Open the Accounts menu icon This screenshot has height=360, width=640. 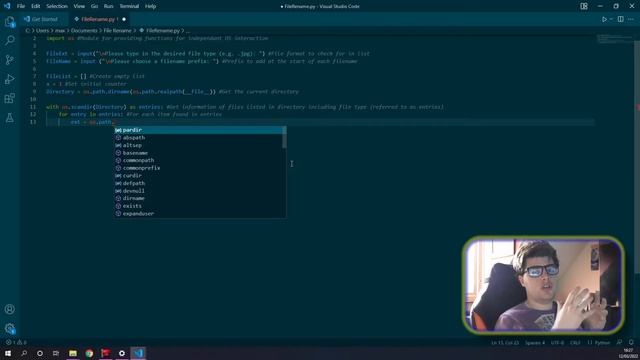pos(10,309)
